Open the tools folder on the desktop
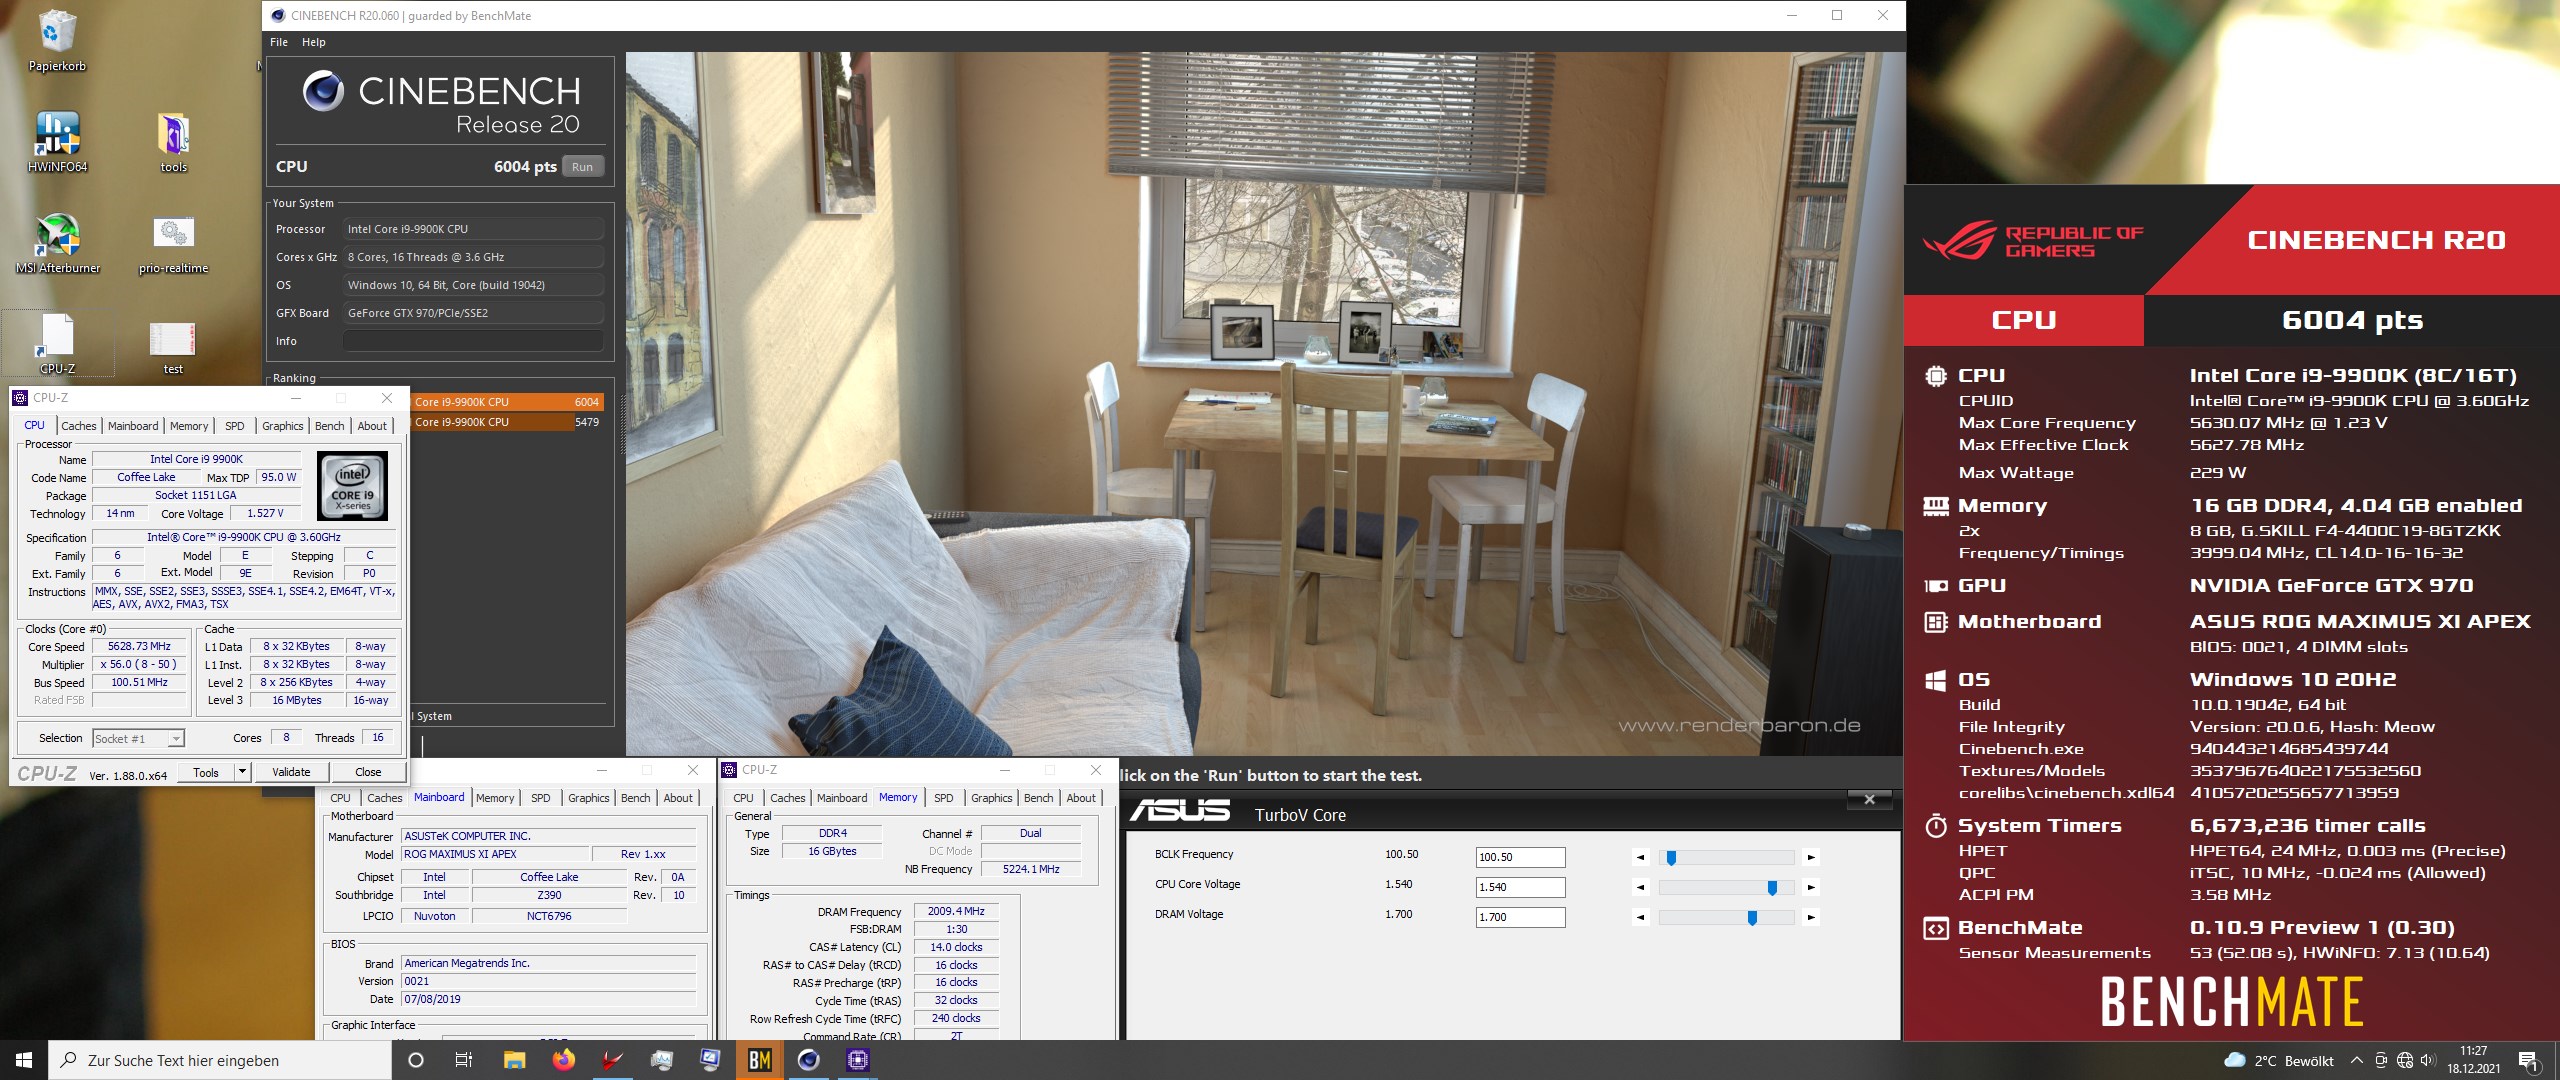 tap(173, 141)
